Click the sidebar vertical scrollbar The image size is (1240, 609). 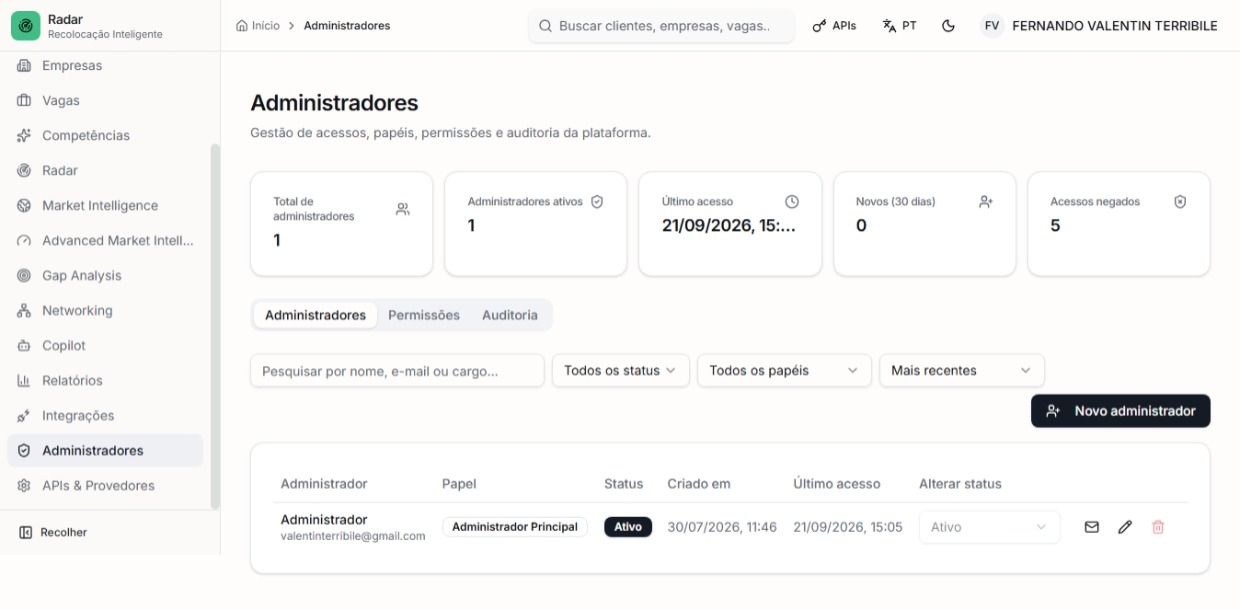tap(214, 327)
